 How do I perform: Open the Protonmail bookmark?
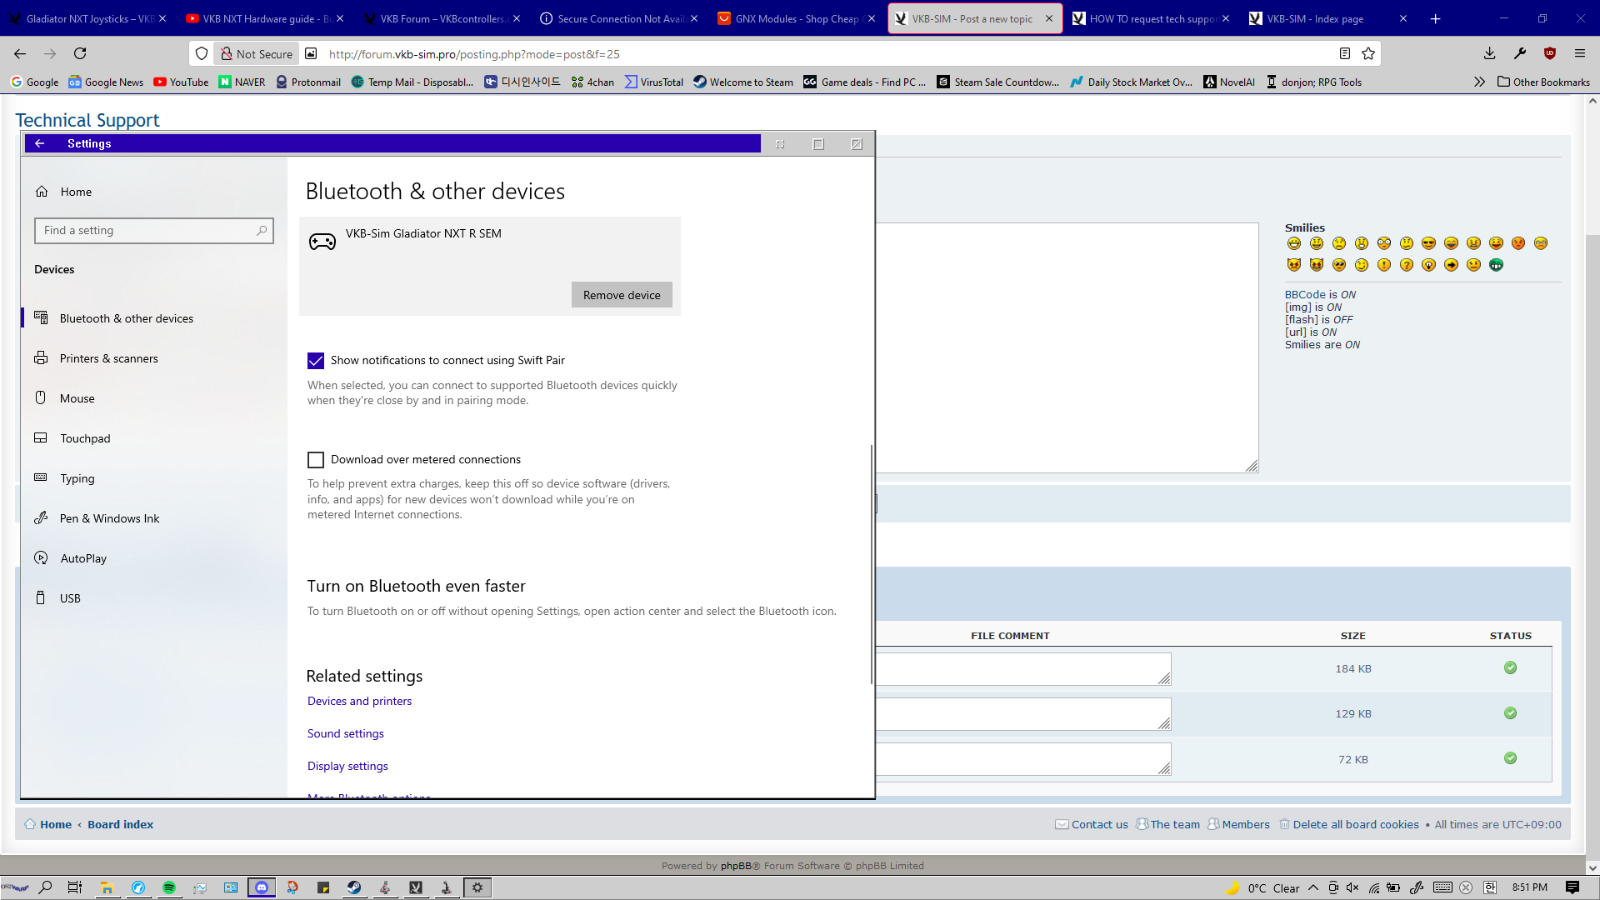(x=308, y=82)
